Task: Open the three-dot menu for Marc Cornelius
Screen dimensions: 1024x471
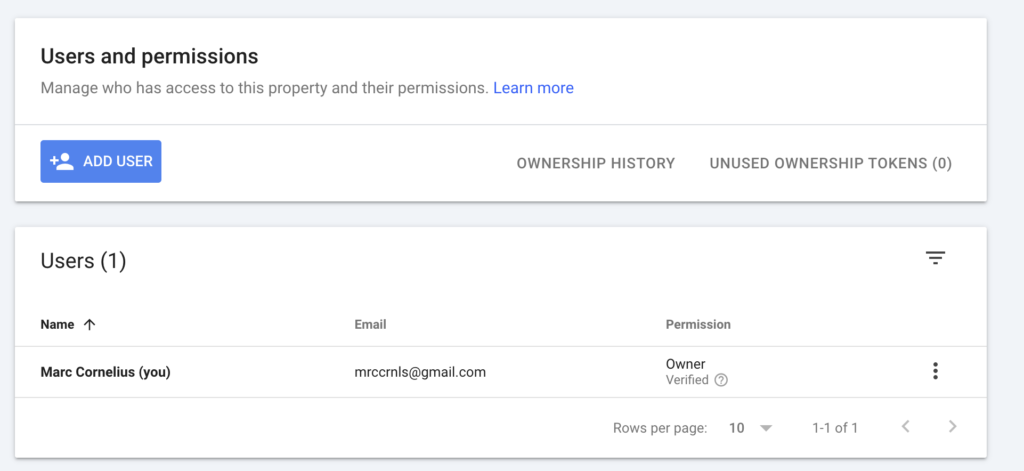Action: point(935,371)
